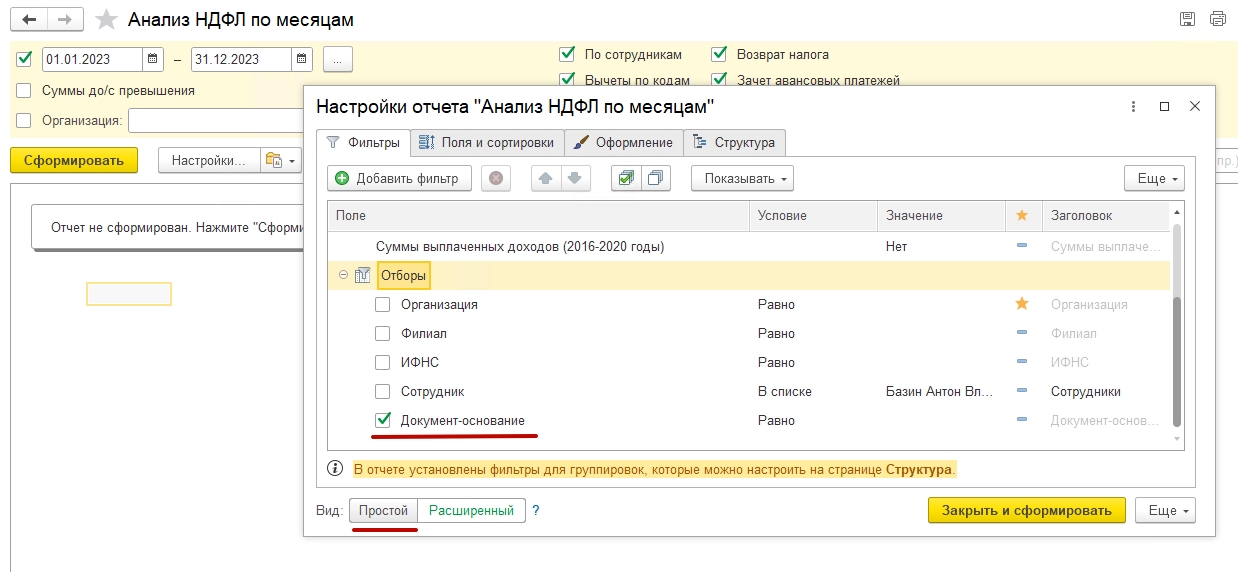
Task: Open start date calendar picker
Action: click(153, 59)
